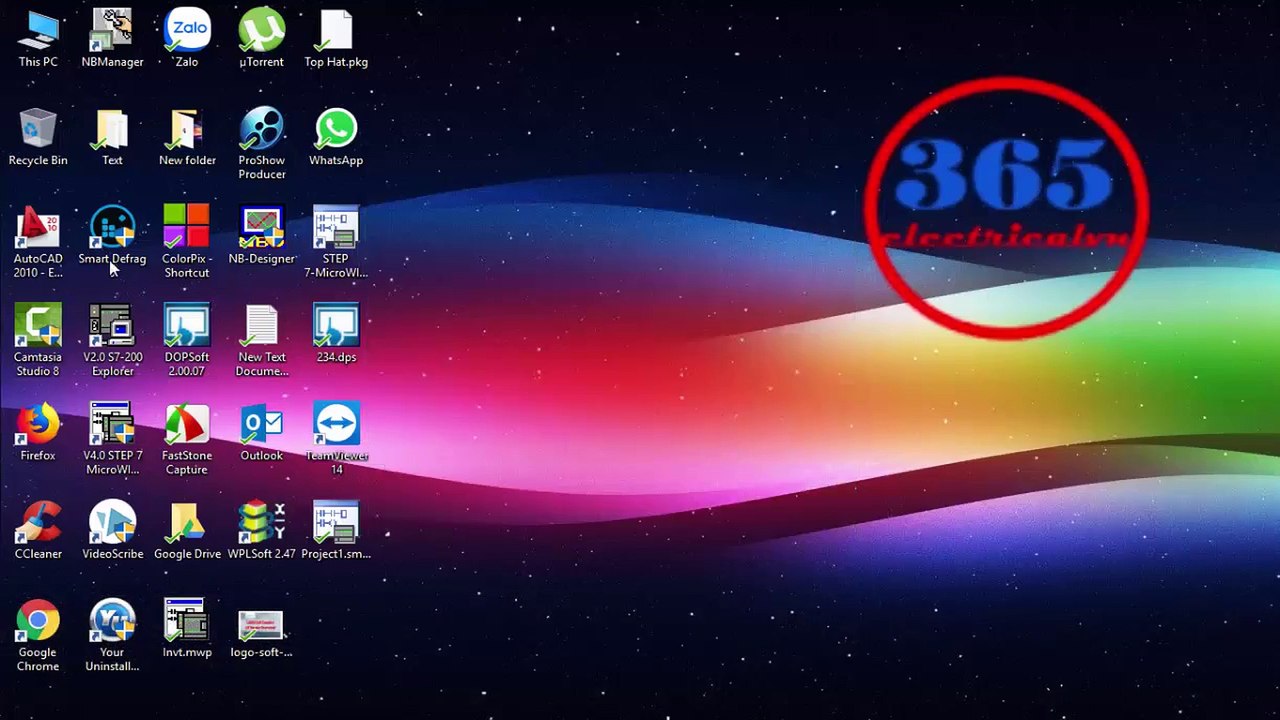
Task: Launch NB-Designer shortcut
Action: [x=261, y=236]
